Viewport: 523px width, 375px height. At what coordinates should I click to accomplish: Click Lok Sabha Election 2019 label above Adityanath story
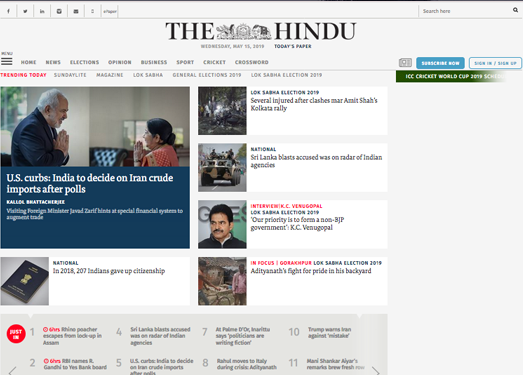(348, 263)
